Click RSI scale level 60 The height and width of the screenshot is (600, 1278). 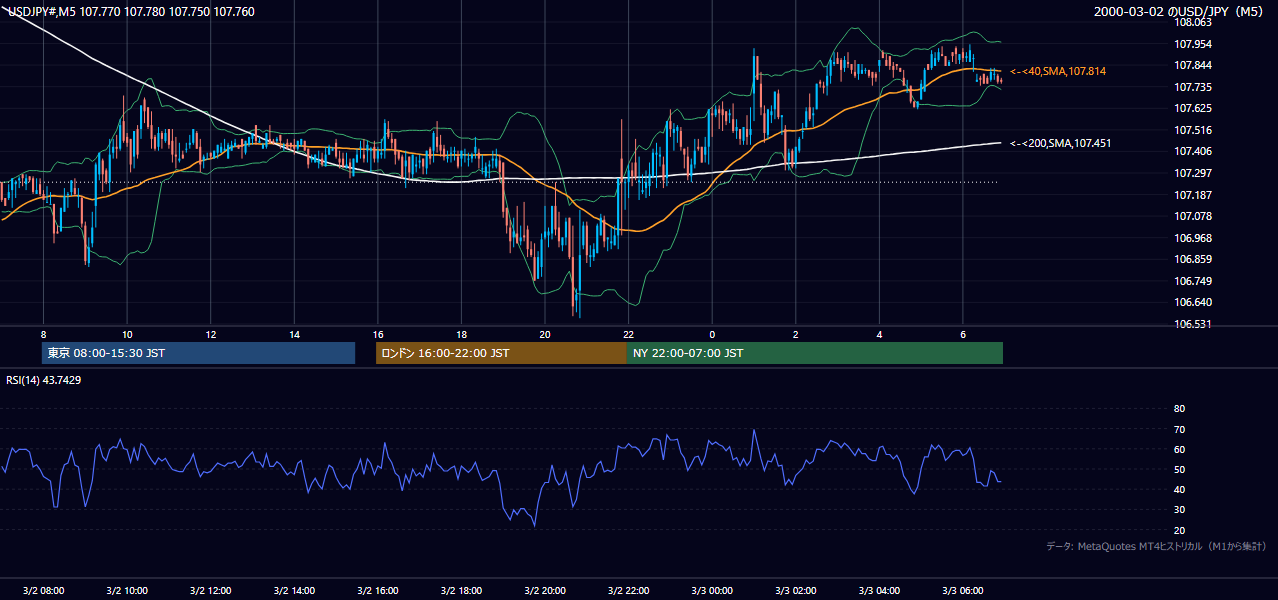(1179, 449)
